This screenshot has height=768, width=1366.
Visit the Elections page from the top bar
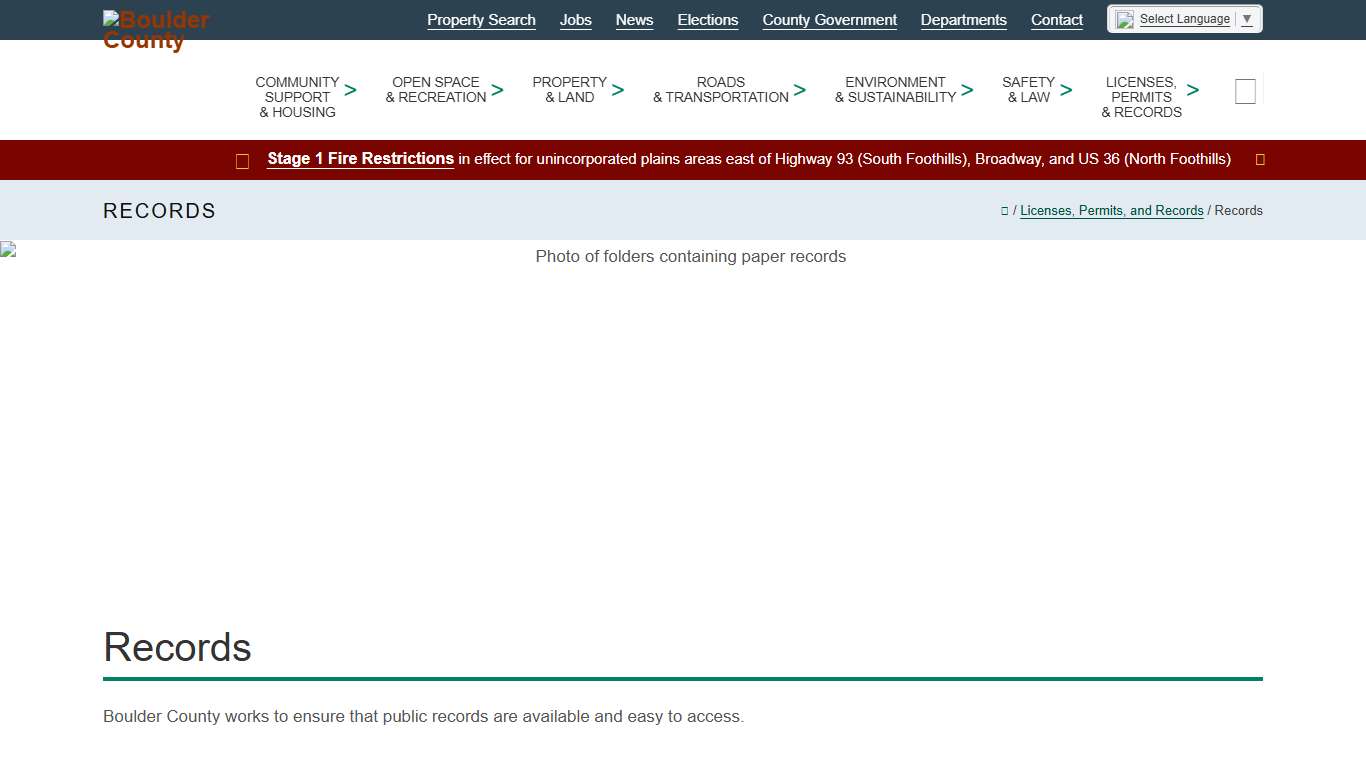(707, 20)
